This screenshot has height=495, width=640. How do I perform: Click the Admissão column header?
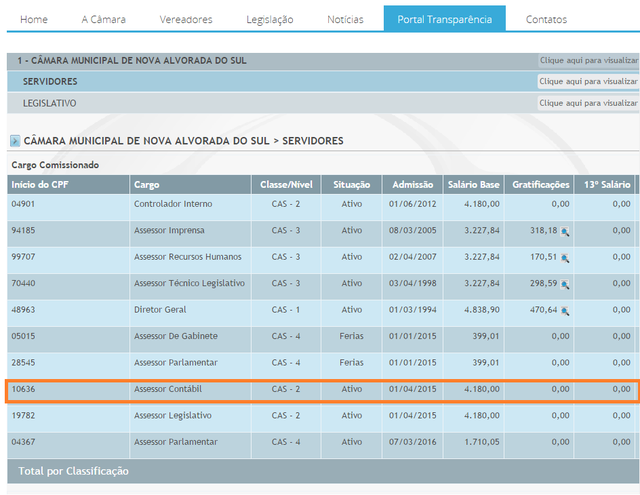[x=412, y=184]
